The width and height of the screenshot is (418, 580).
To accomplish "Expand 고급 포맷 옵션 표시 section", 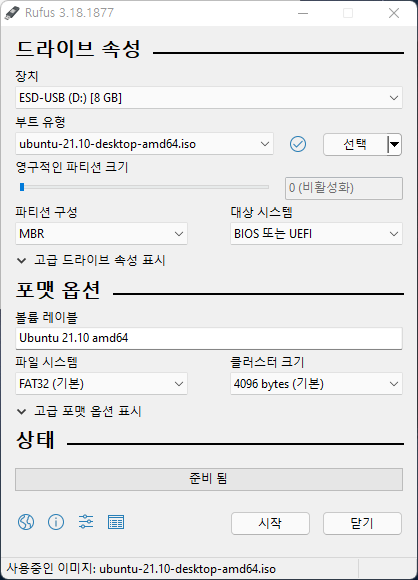I will [79, 411].
